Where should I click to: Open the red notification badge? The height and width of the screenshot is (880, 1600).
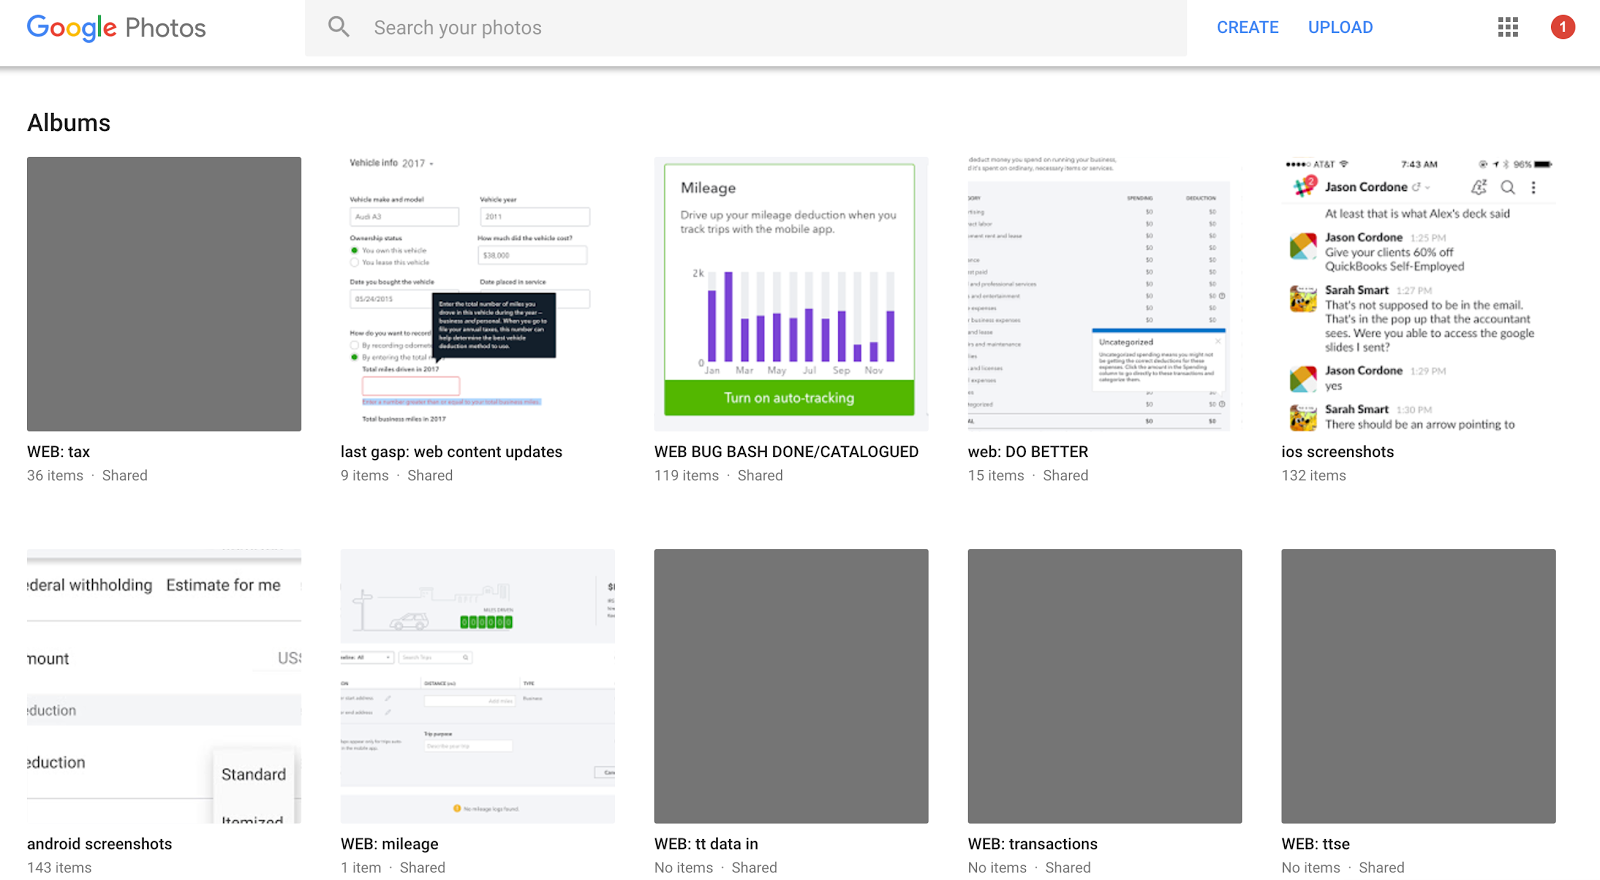click(1563, 27)
